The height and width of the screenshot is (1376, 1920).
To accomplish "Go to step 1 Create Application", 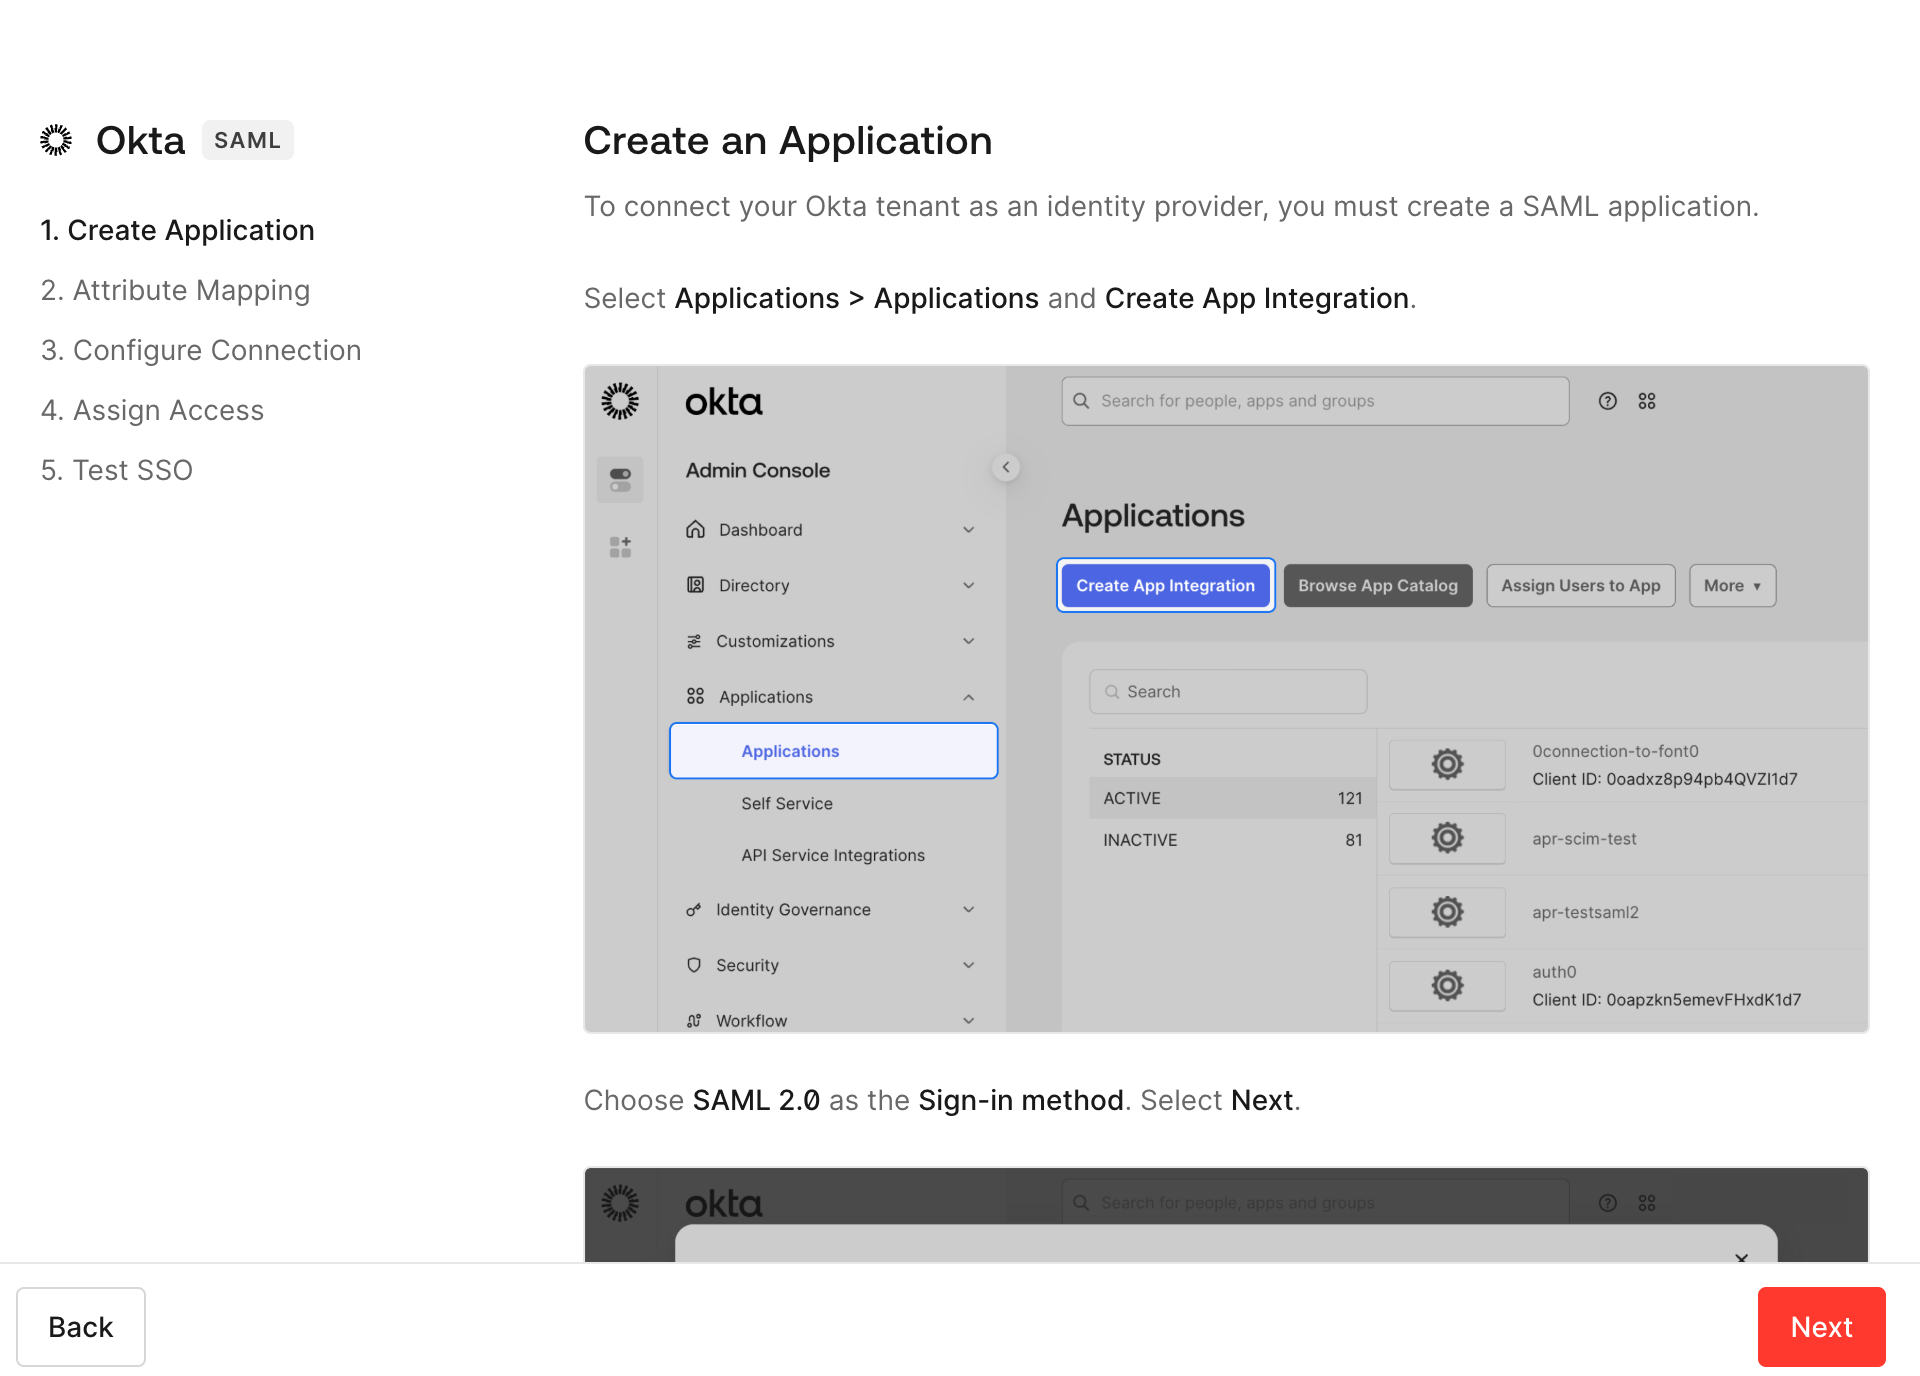I will [177, 230].
